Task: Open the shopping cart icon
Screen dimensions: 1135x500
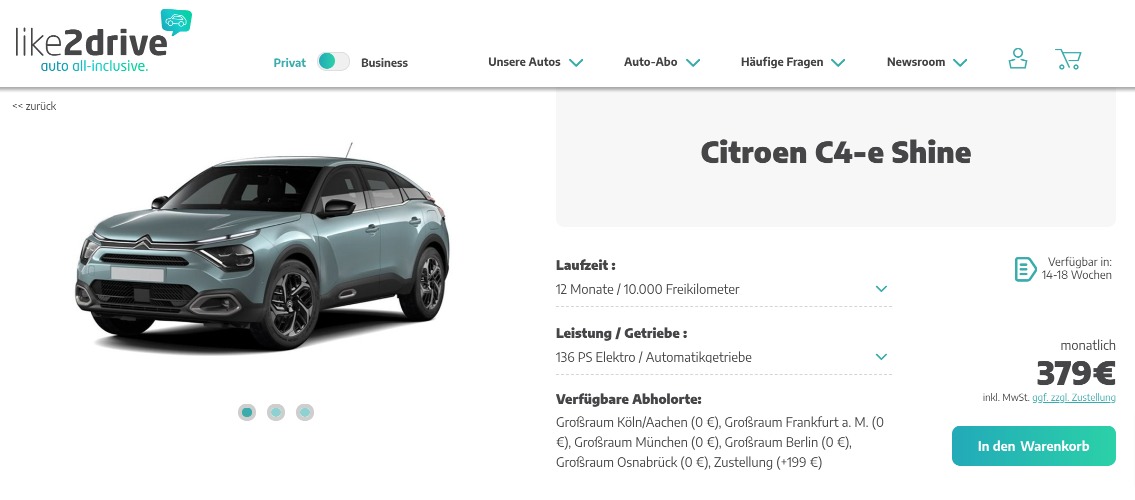Action: [x=1068, y=59]
